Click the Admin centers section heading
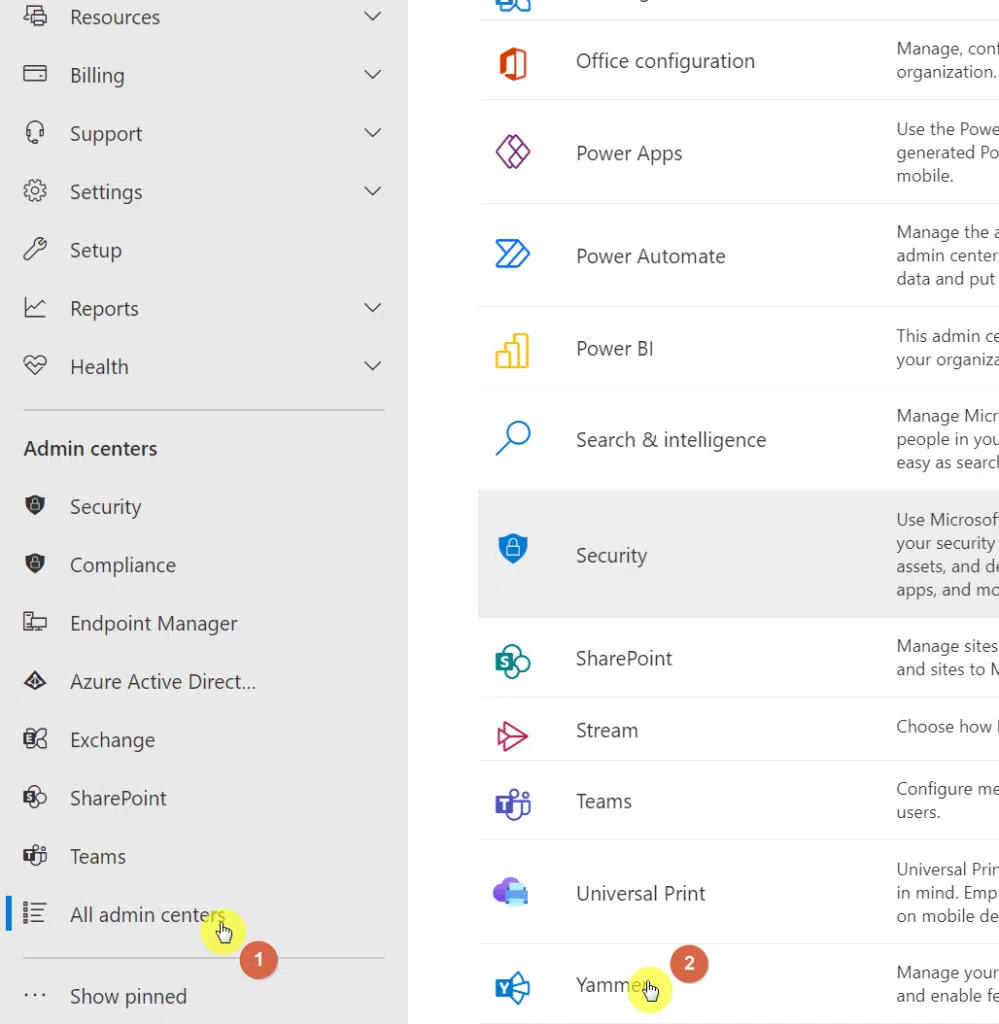 point(90,449)
